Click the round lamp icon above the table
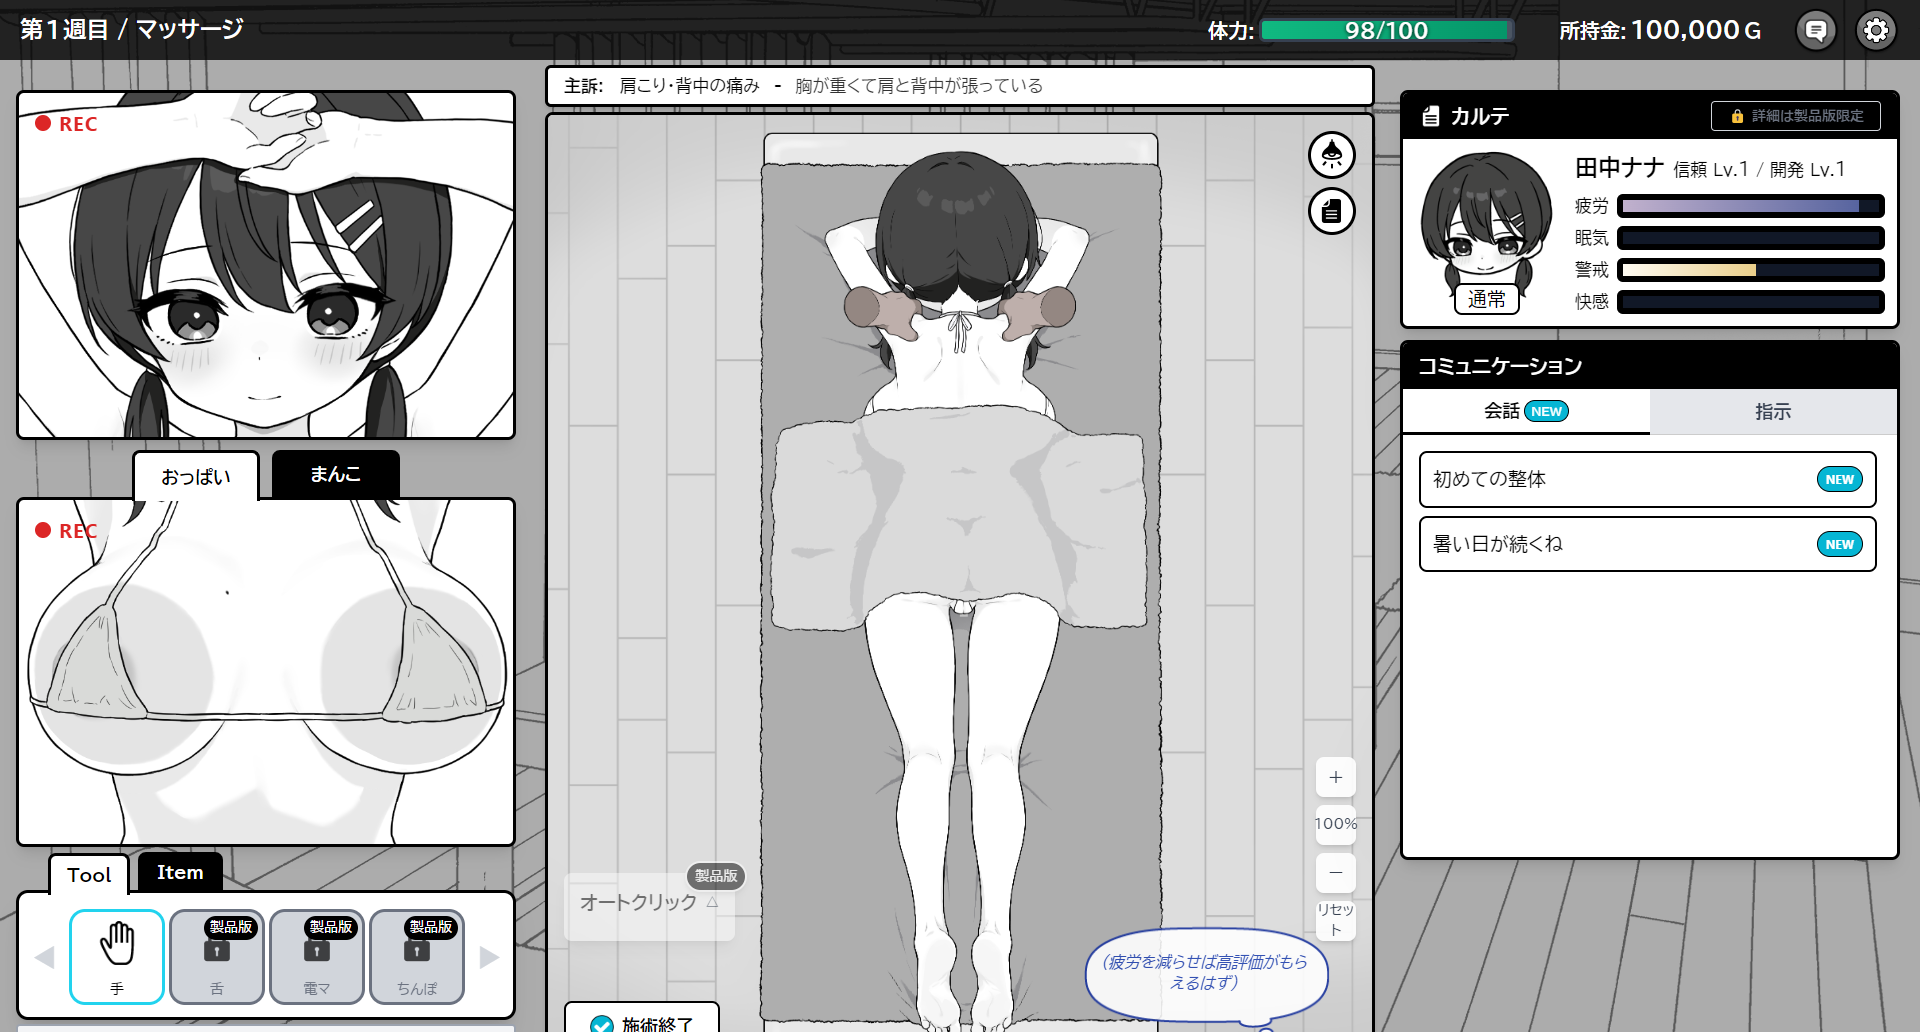The width and height of the screenshot is (1920, 1032). [1331, 155]
